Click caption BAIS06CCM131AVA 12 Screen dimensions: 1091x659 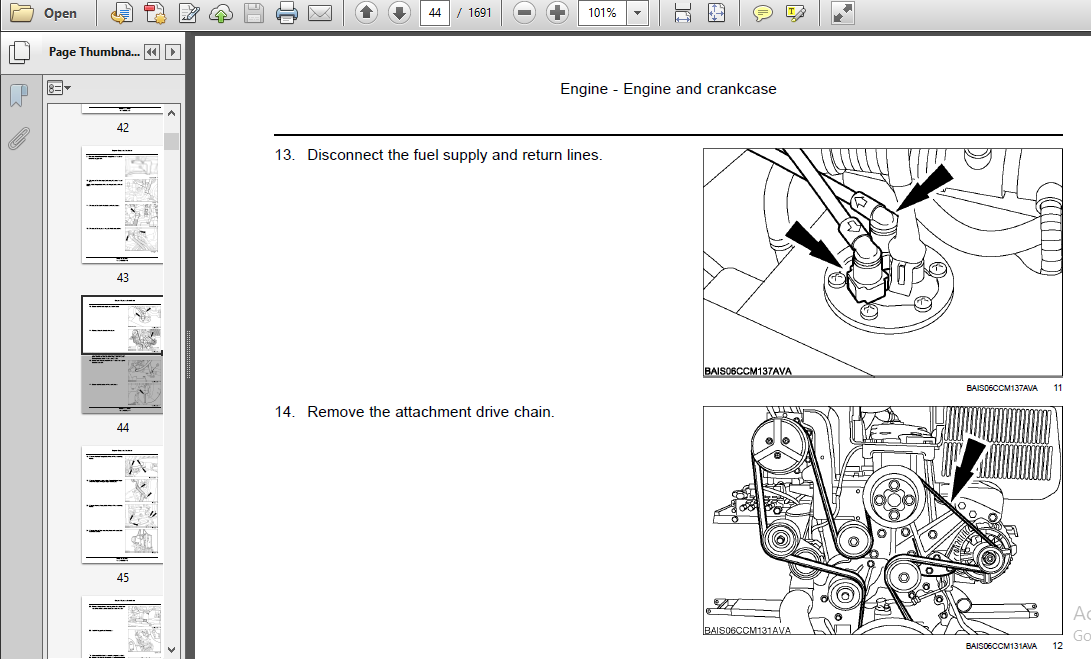coord(1014,646)
